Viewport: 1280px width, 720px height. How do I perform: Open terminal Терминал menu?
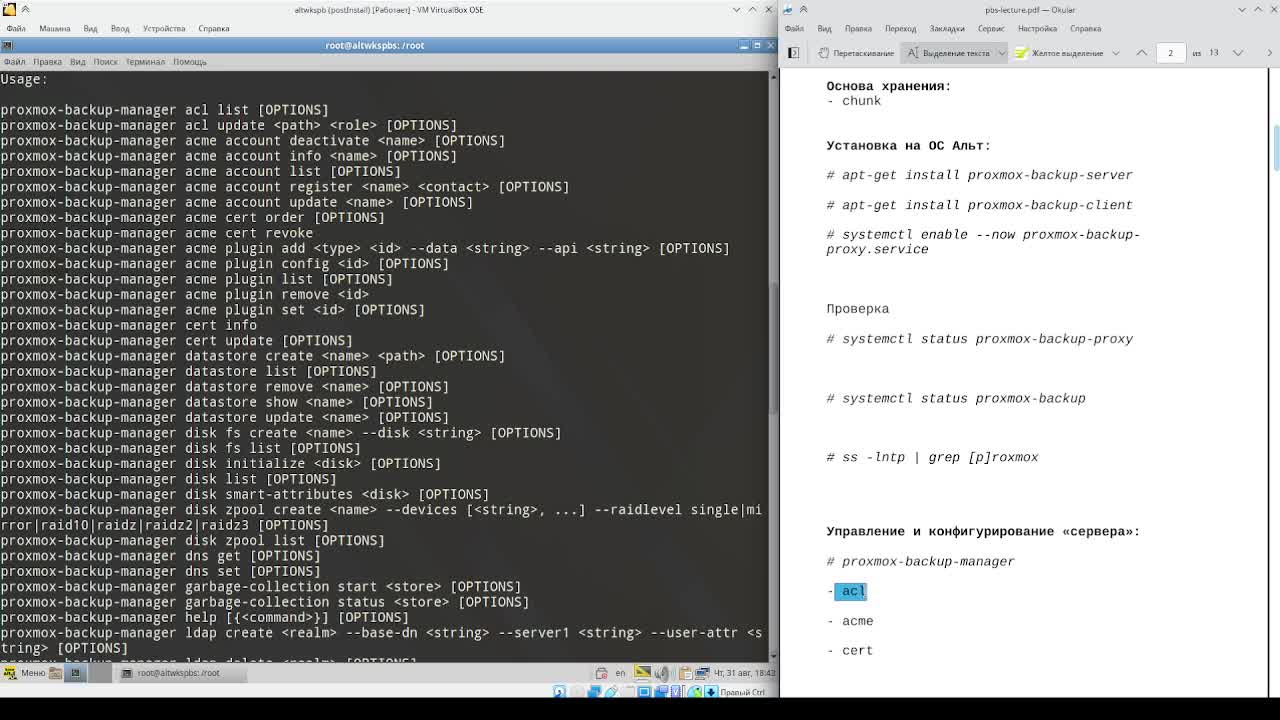(145, 62)
